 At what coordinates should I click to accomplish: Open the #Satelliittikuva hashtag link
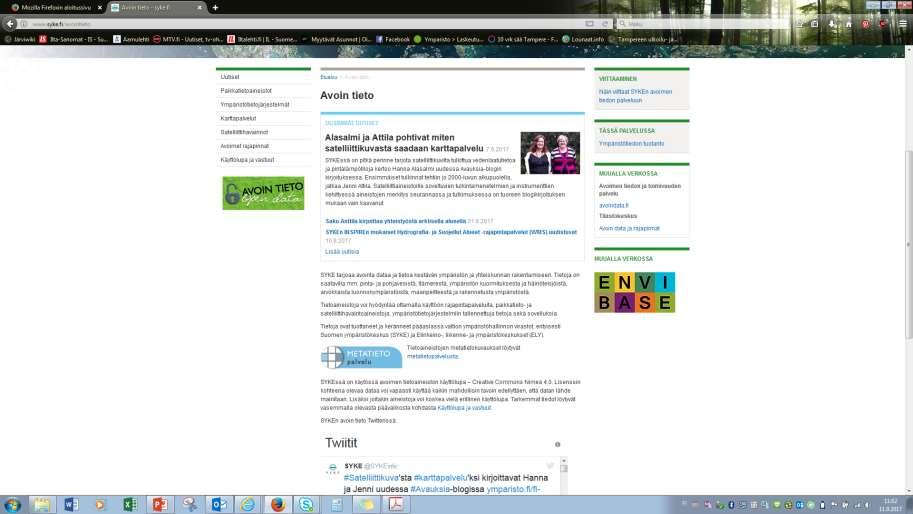pyautogui.click(x=371, y=478)
